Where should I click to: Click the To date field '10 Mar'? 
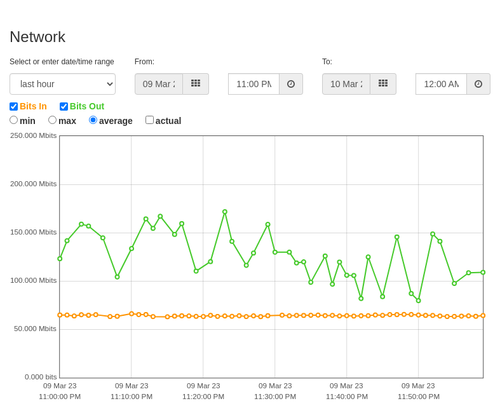click(x=346, y=84)
